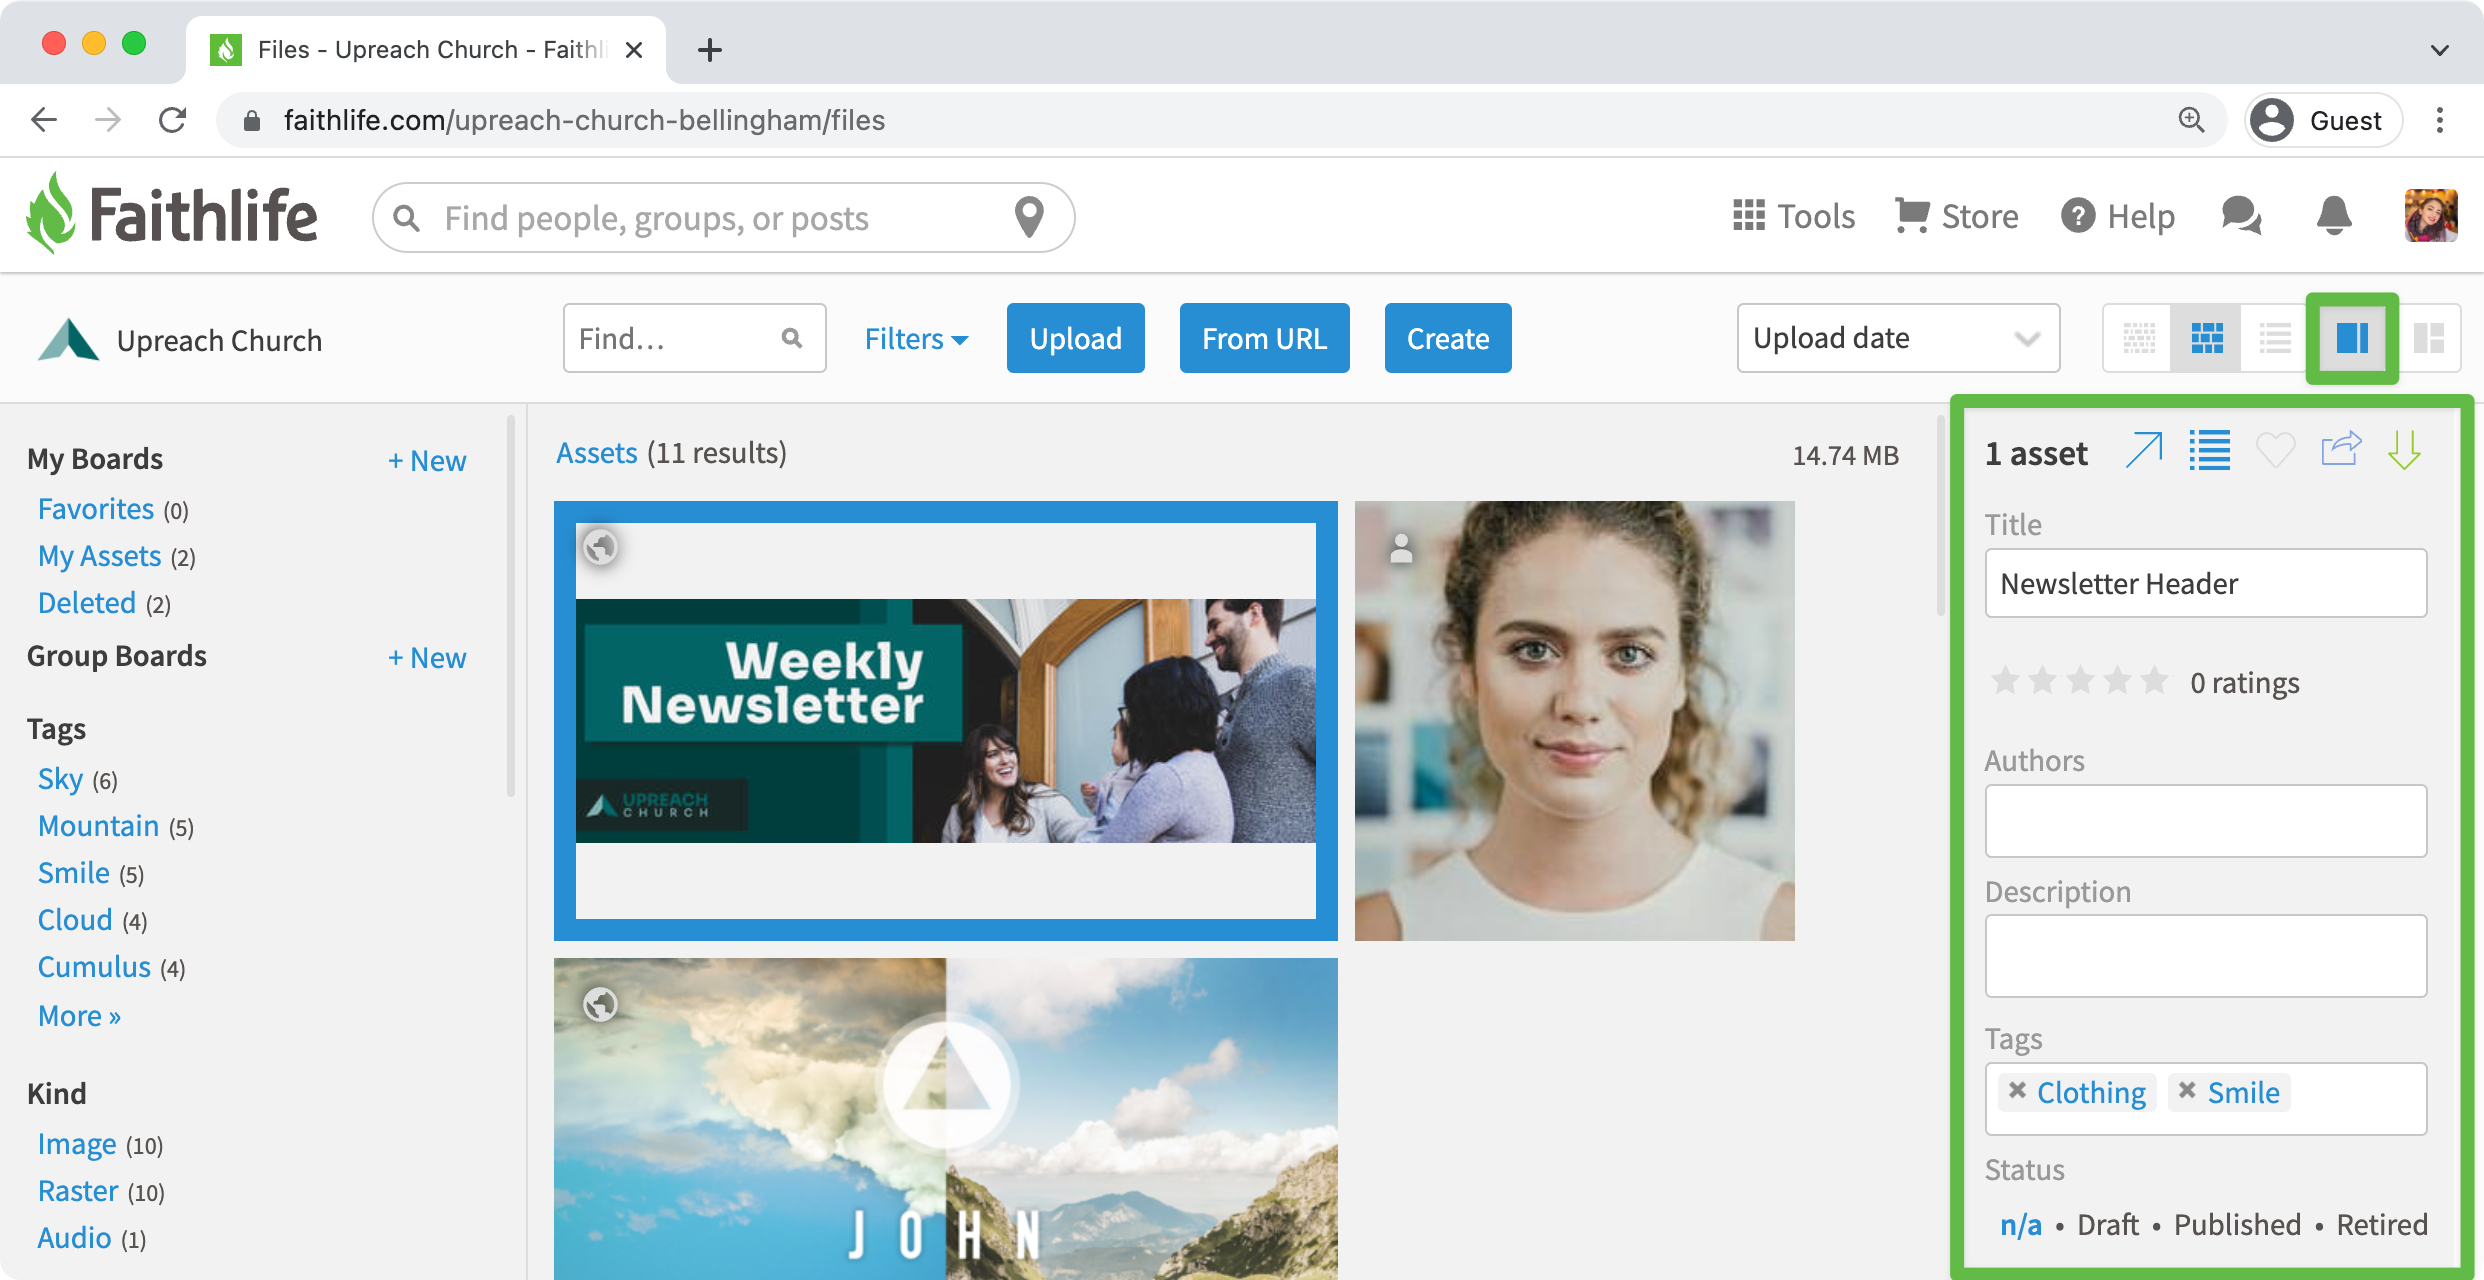Remove the Smile tag
2484x1280 pixels.
coord(2187,1090)
